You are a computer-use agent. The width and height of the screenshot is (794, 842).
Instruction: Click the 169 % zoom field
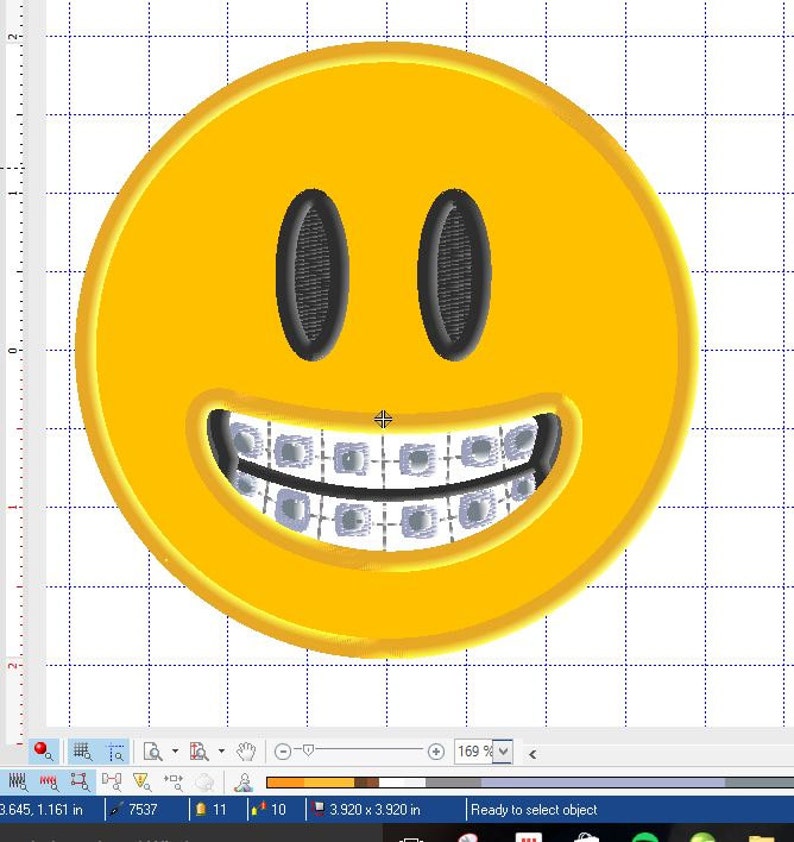click(474, 751)
